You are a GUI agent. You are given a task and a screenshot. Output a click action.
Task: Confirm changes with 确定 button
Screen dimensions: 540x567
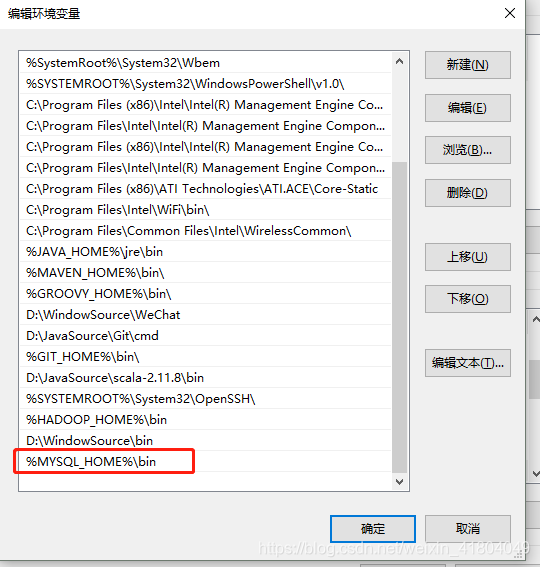(373, 529)
